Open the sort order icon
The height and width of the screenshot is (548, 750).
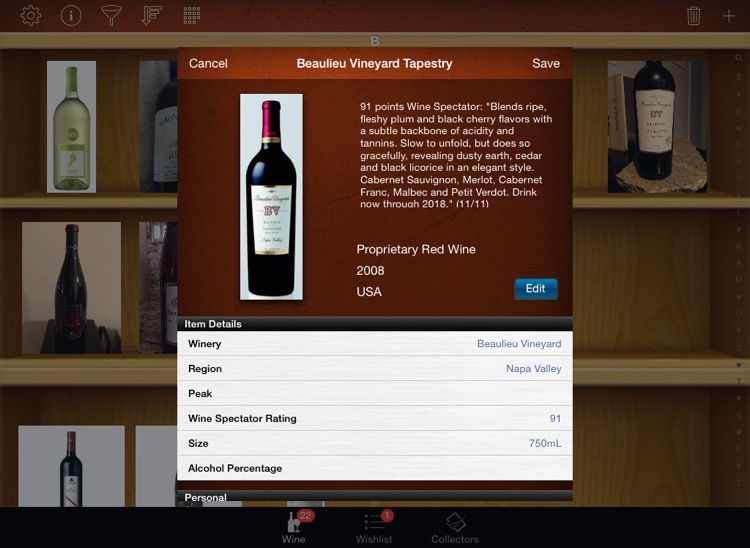pos(152,16)
